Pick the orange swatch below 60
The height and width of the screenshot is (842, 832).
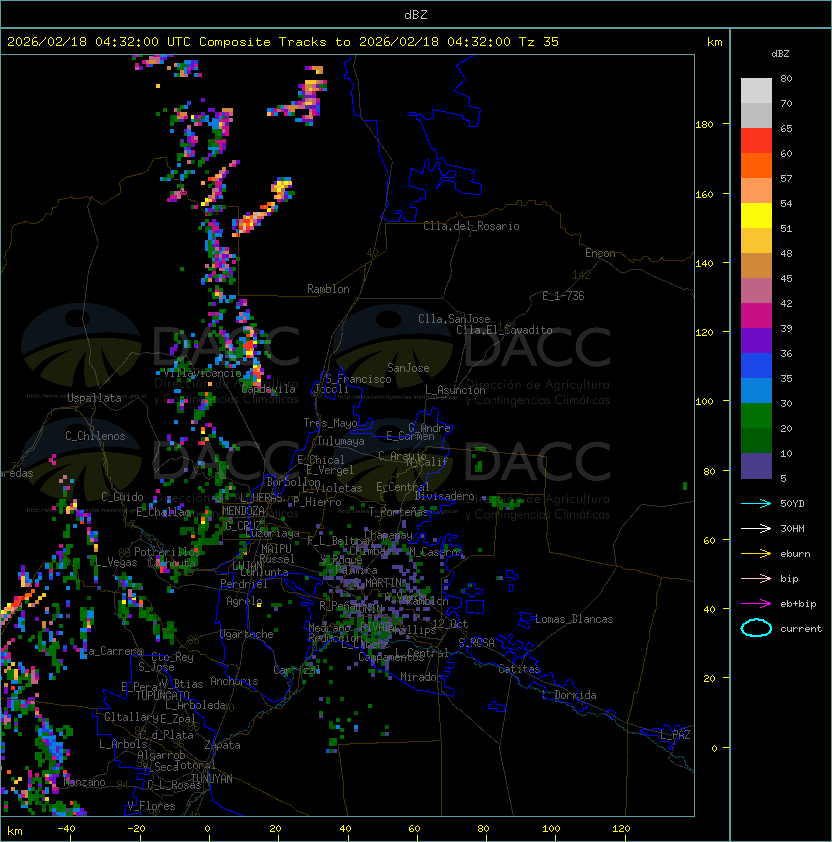[x=756, y=165]
